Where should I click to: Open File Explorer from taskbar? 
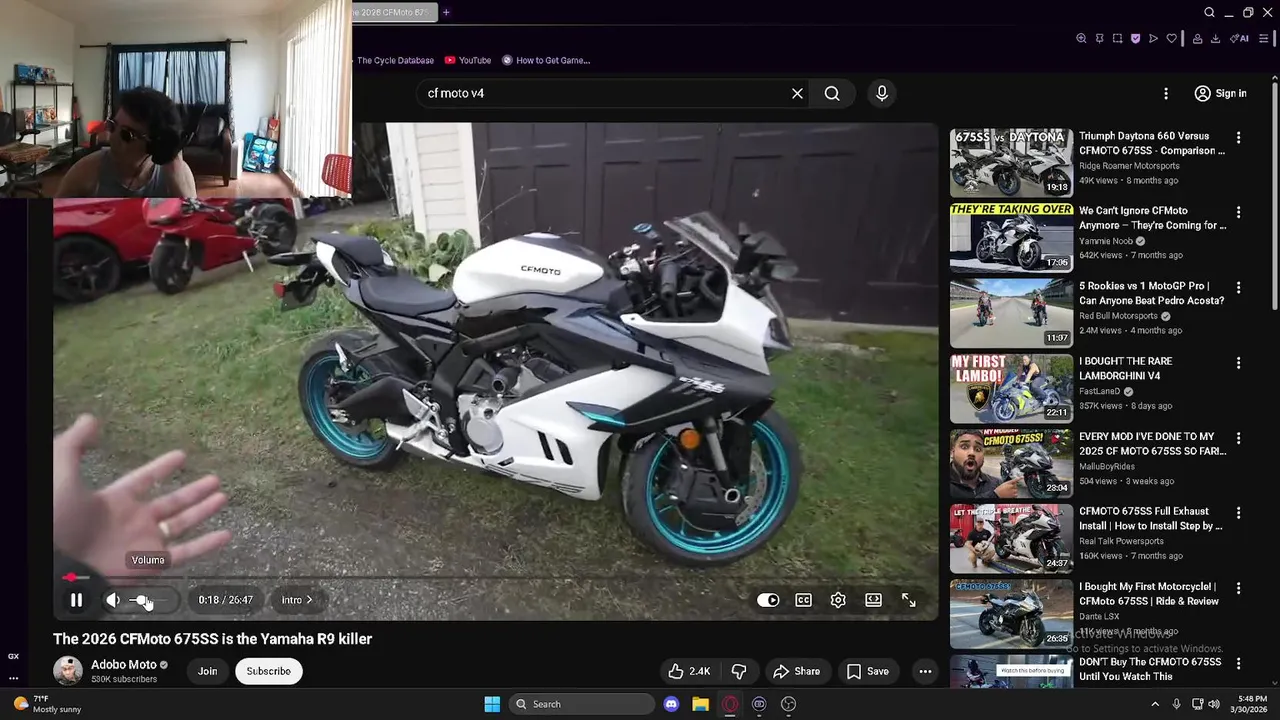coord(700,704)
